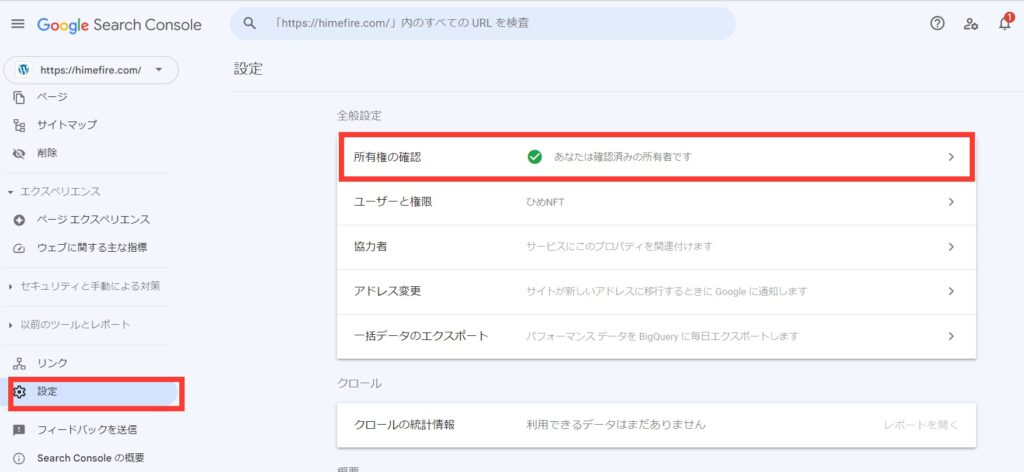Select 設定 in the sidebar
Screen dimensions: 1024x472
(x=91, y=392)
